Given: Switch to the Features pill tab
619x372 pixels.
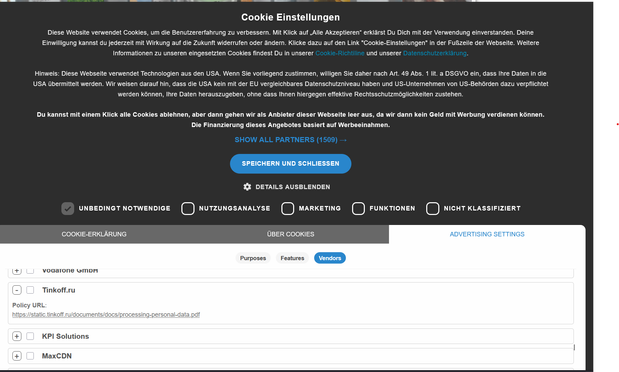Looking at the screenshot, I should point(292,258).
